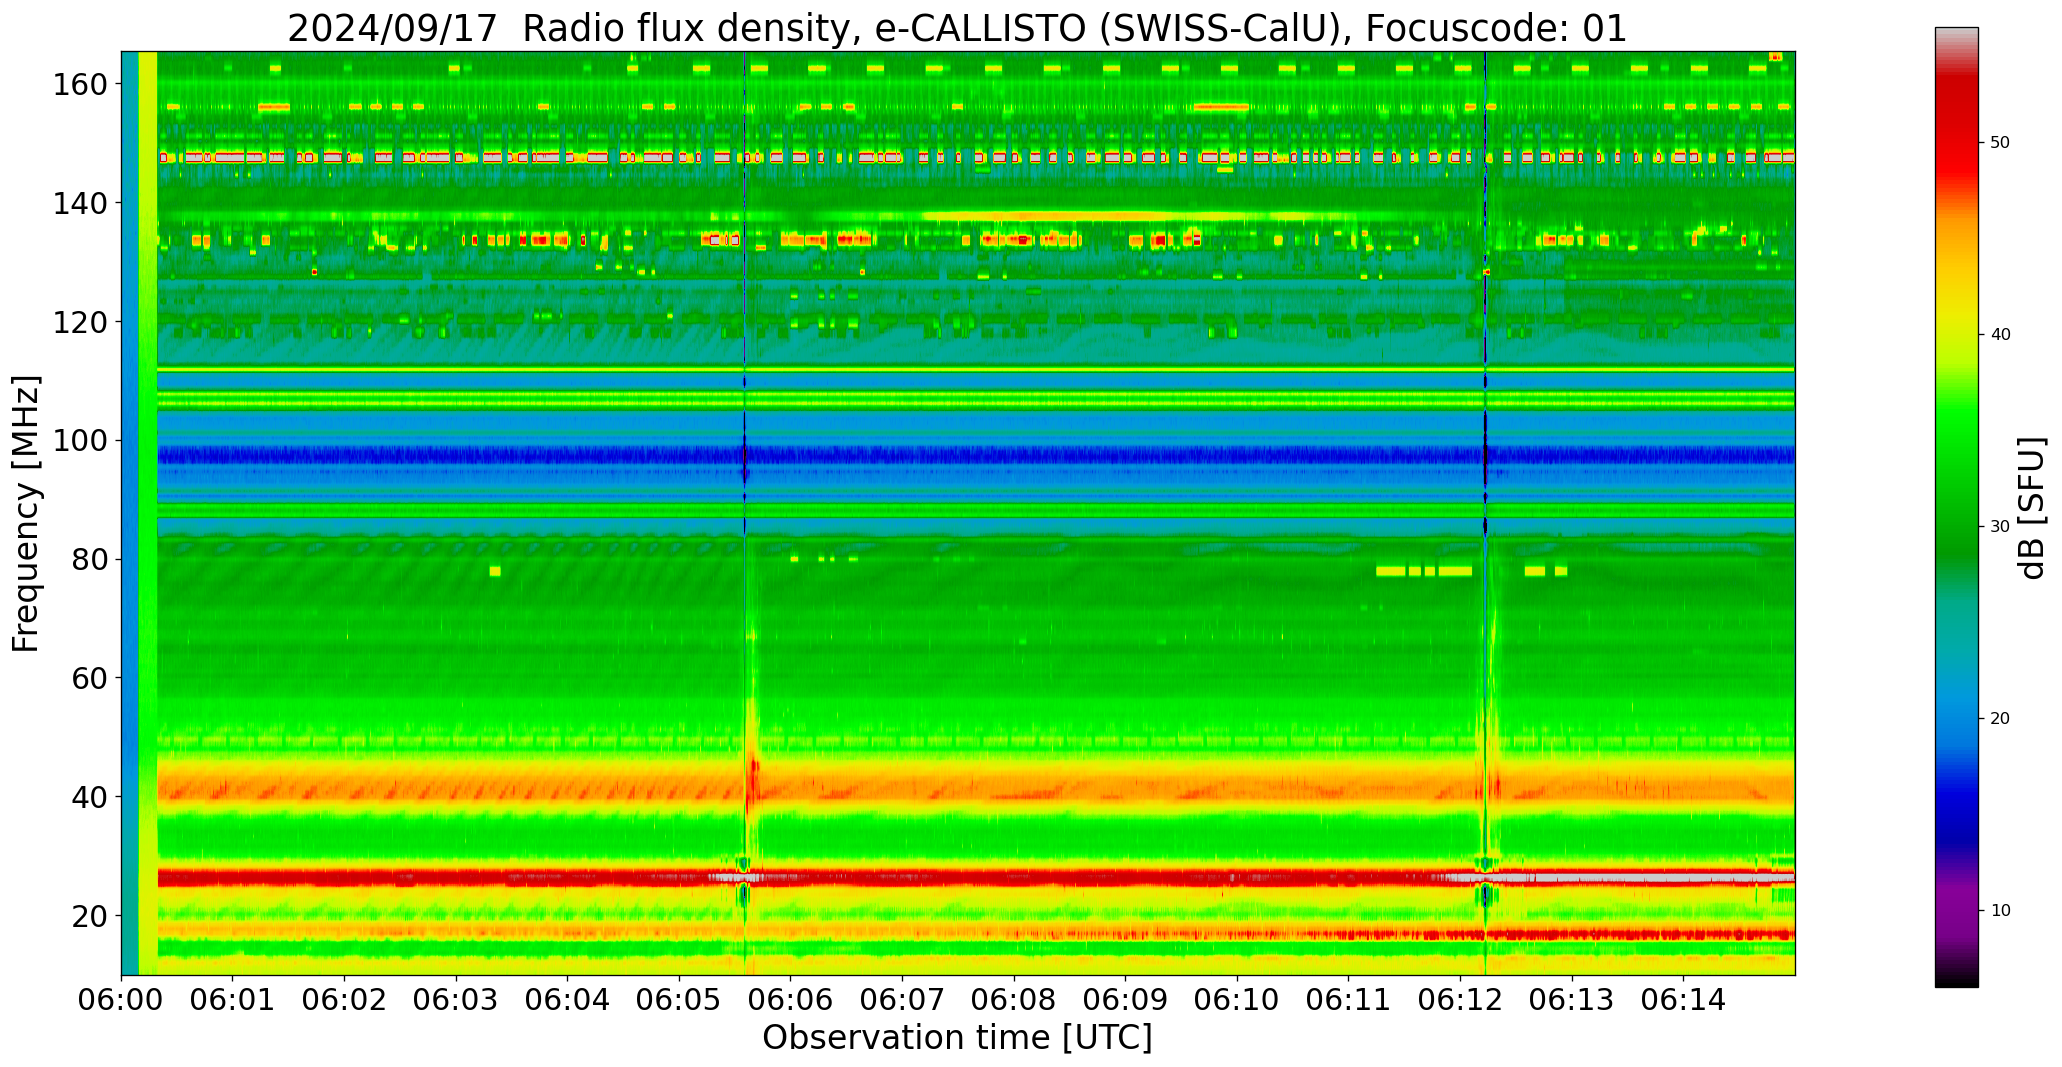Image resolution: width=2062 pixels, height=1067 pixels.
Task: Click the 06:13 time tick label
Action: click(1572, 999)
